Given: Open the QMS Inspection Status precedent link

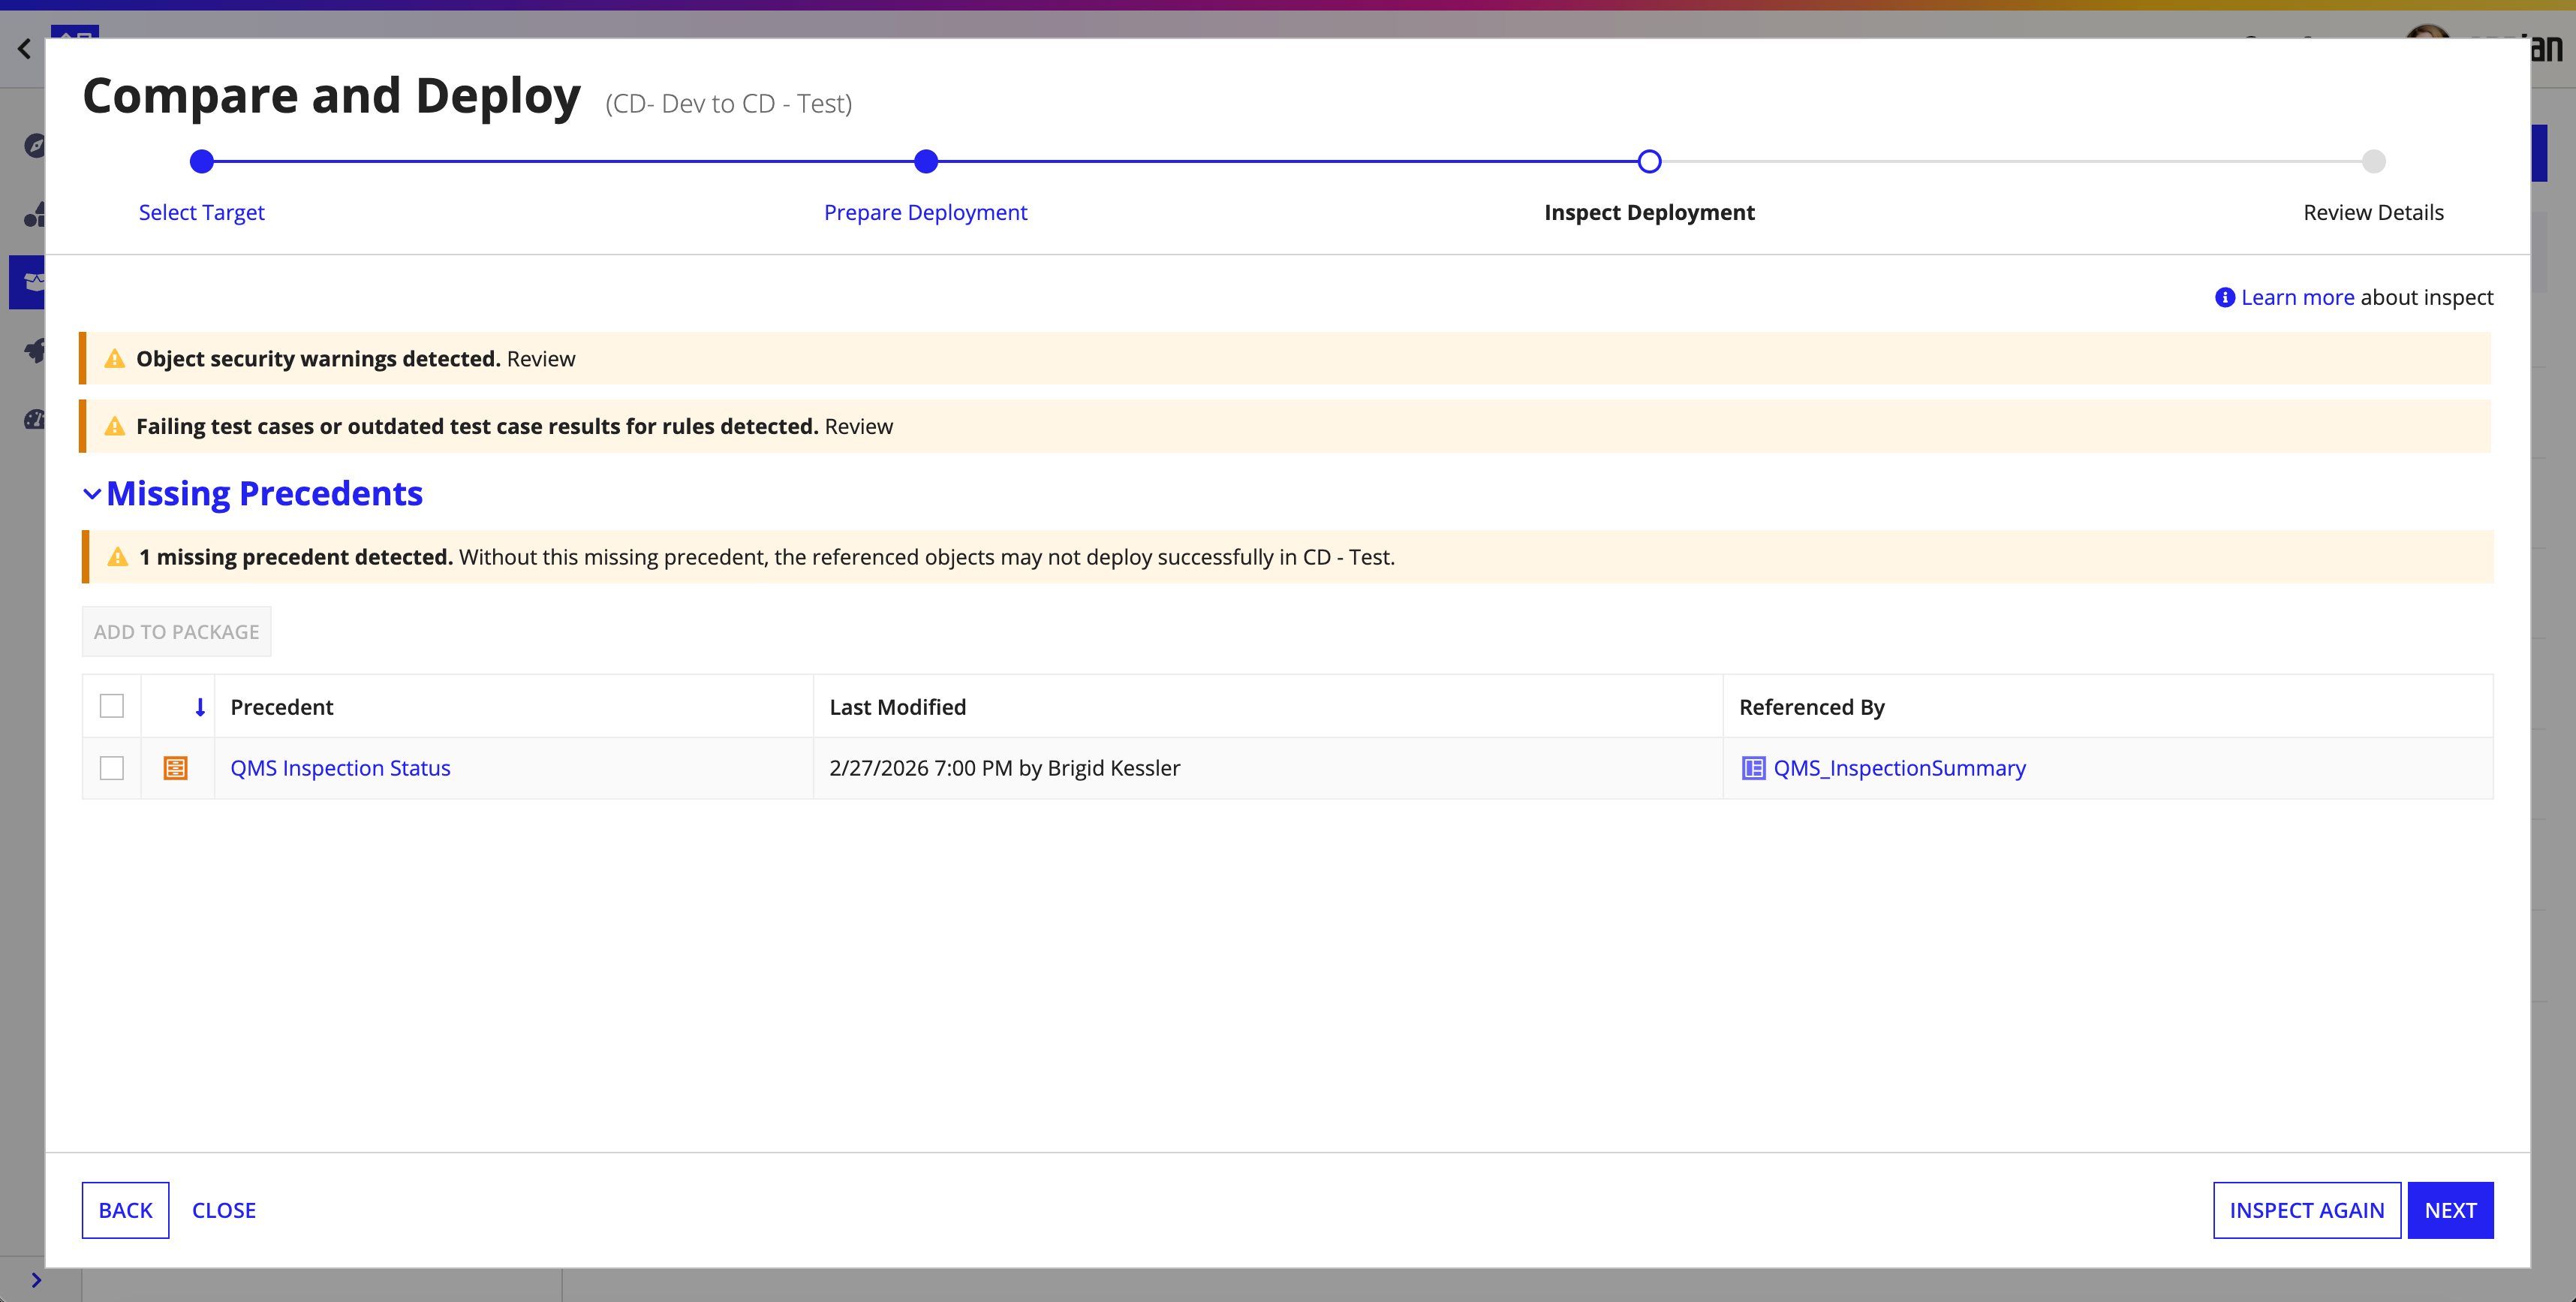Looking at the screenshot, I should (340, 768).
